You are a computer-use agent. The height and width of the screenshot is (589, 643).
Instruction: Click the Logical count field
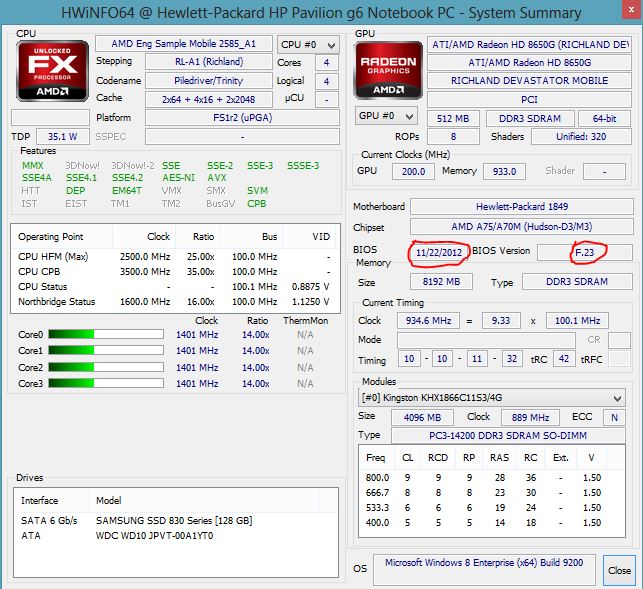(x=326, y=81)
